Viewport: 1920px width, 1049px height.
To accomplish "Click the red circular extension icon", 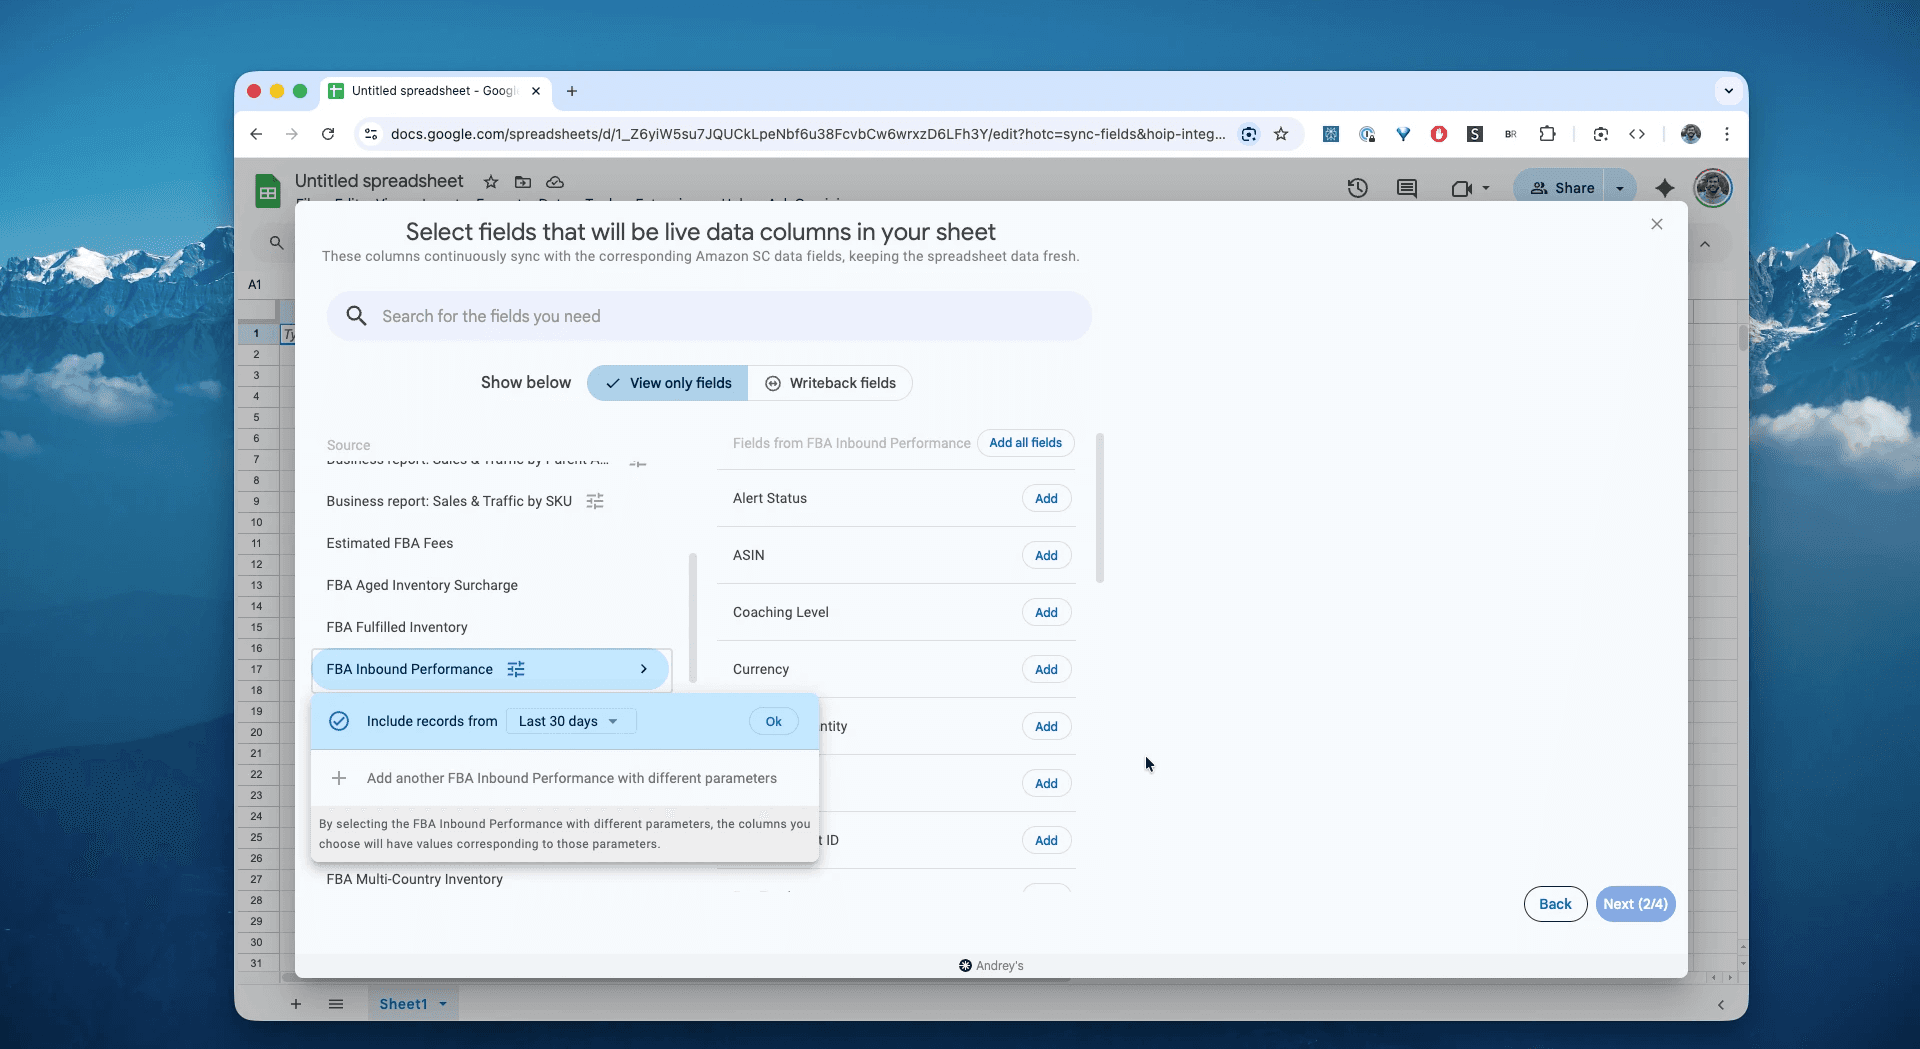I will click(1439, 134).
